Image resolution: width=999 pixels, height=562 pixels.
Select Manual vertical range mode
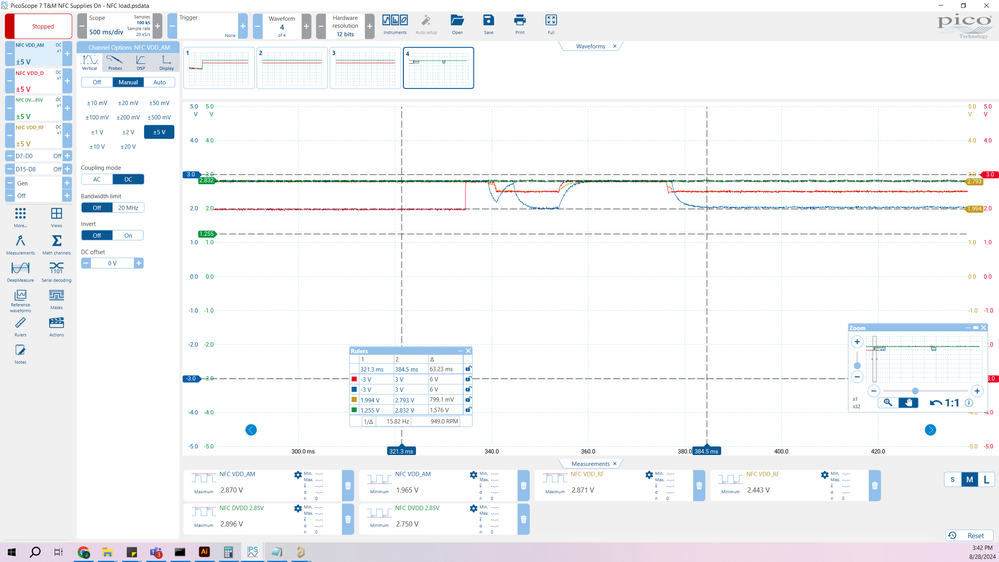(128, 82)
